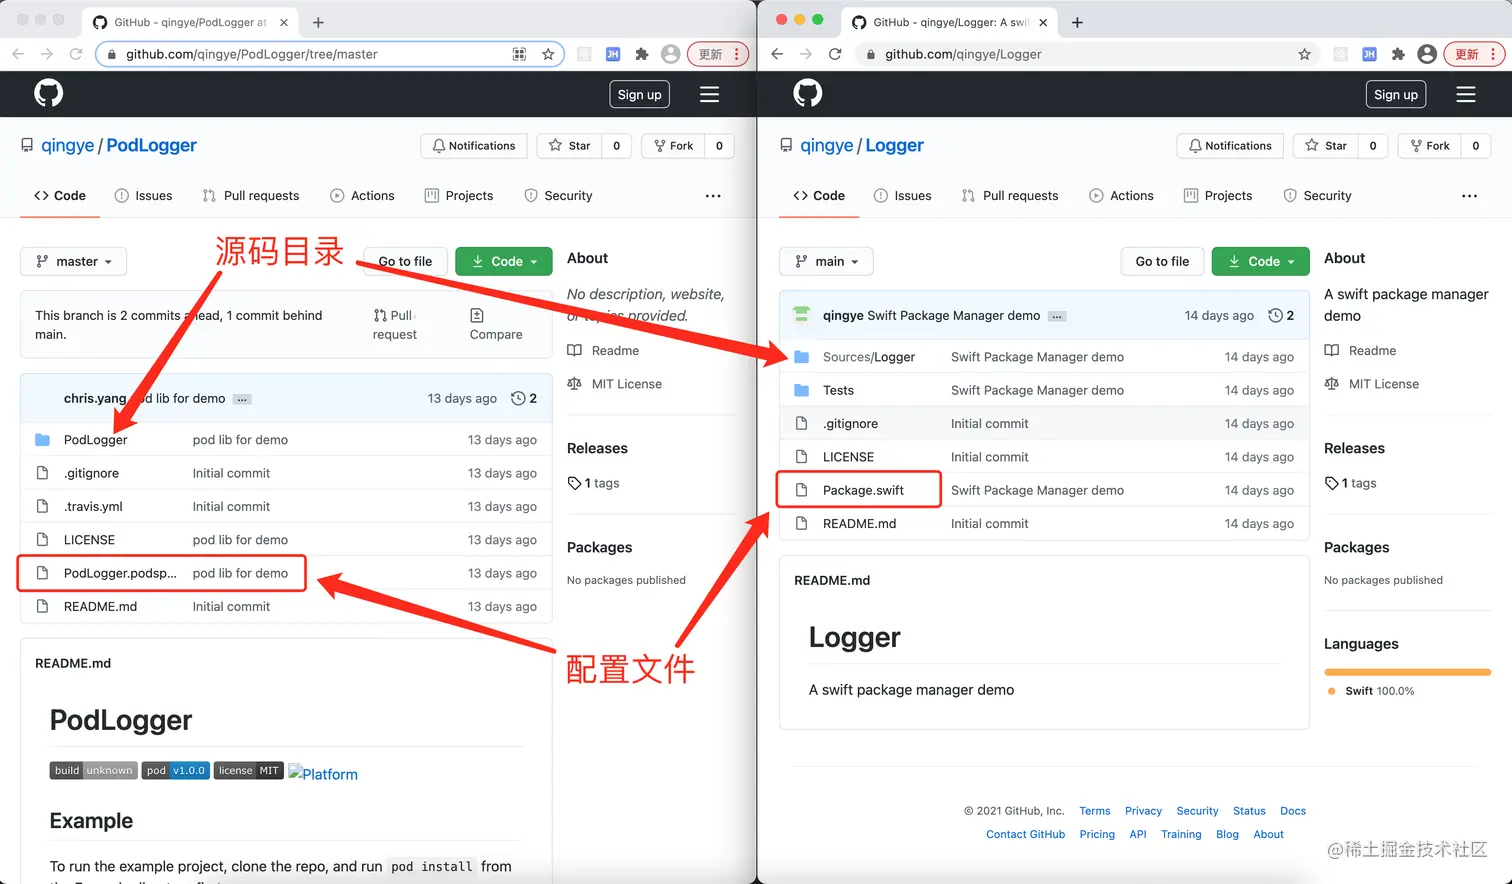
Task: Open Projects tab in Logger repo
Action: pos(1217,196)
